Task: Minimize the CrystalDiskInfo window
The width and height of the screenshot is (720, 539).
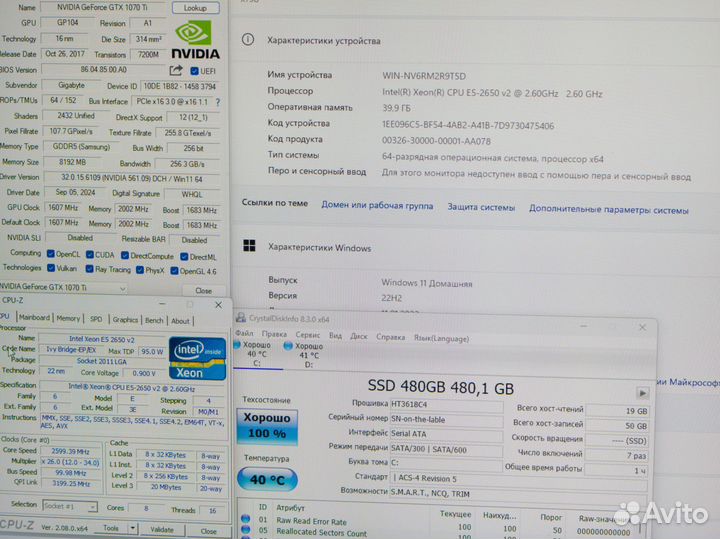Action: click(x=584, y=326)
